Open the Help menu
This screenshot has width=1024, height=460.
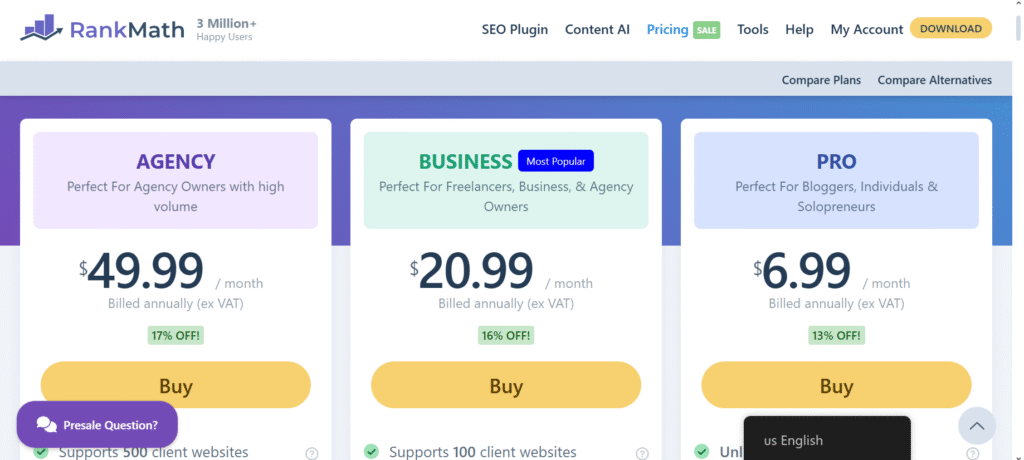[799, 29]
